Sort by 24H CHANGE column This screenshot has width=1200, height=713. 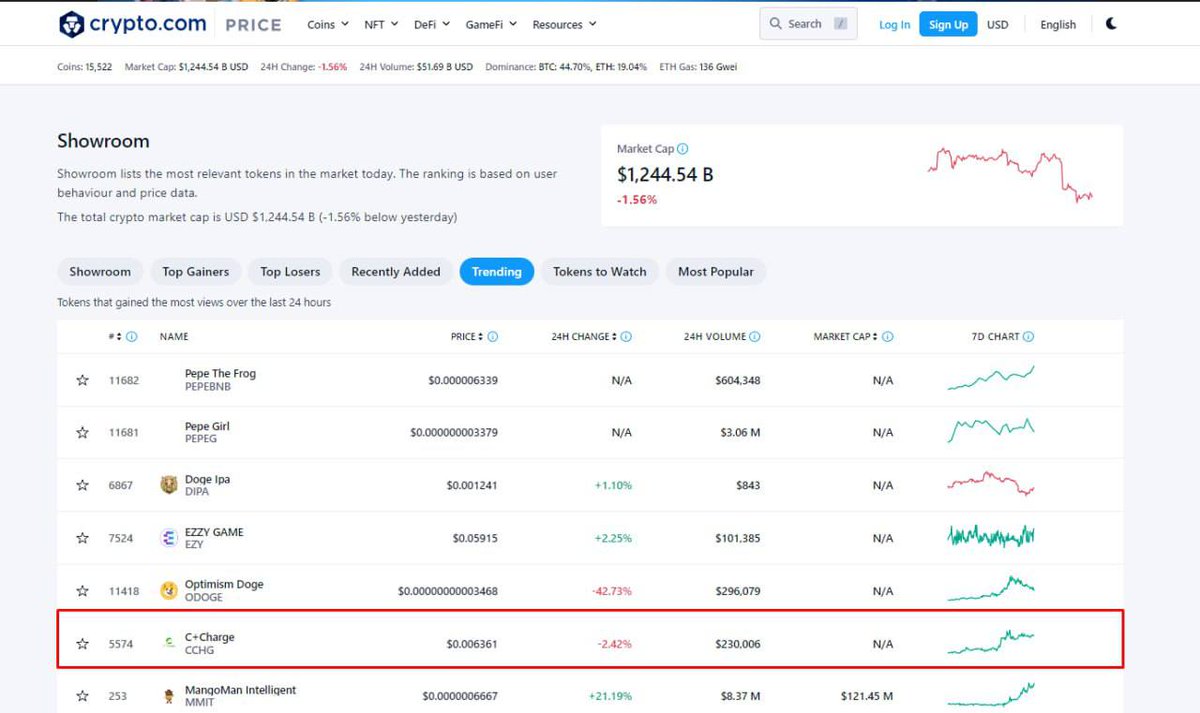pyautogui.click(x=584, y=337)
